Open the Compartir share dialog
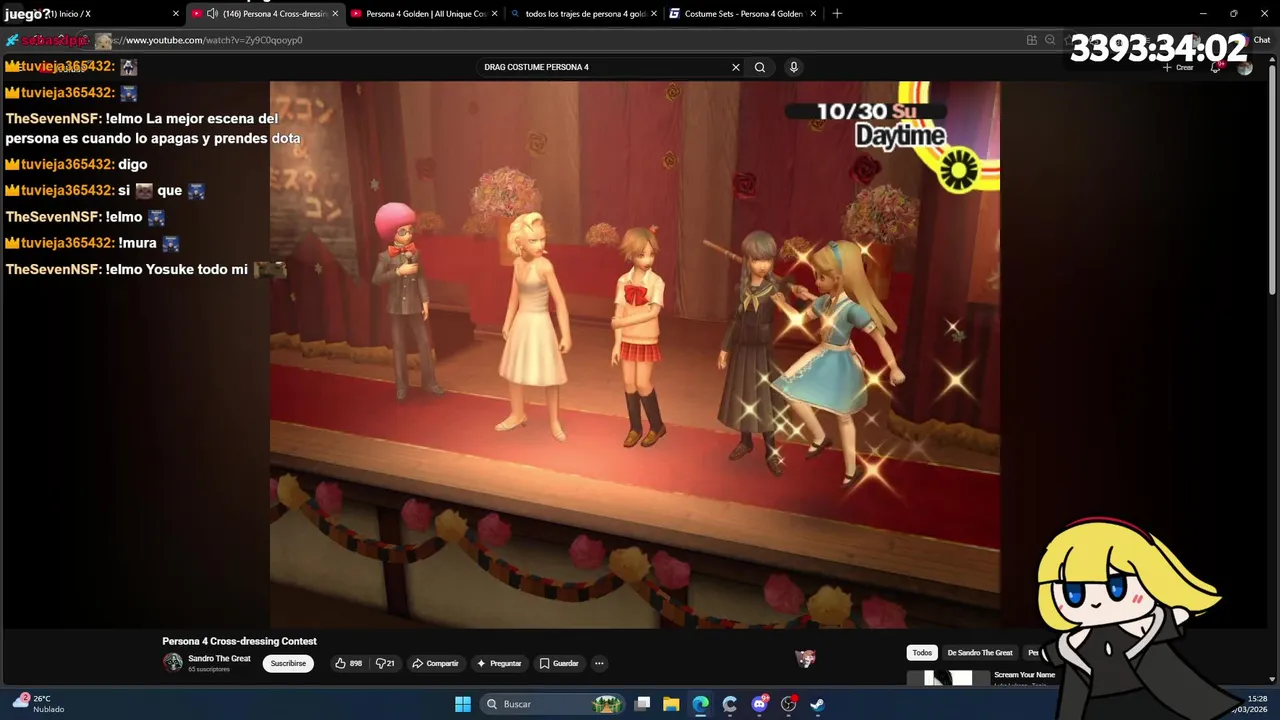1280x720 pixels. tap(435, 663)
